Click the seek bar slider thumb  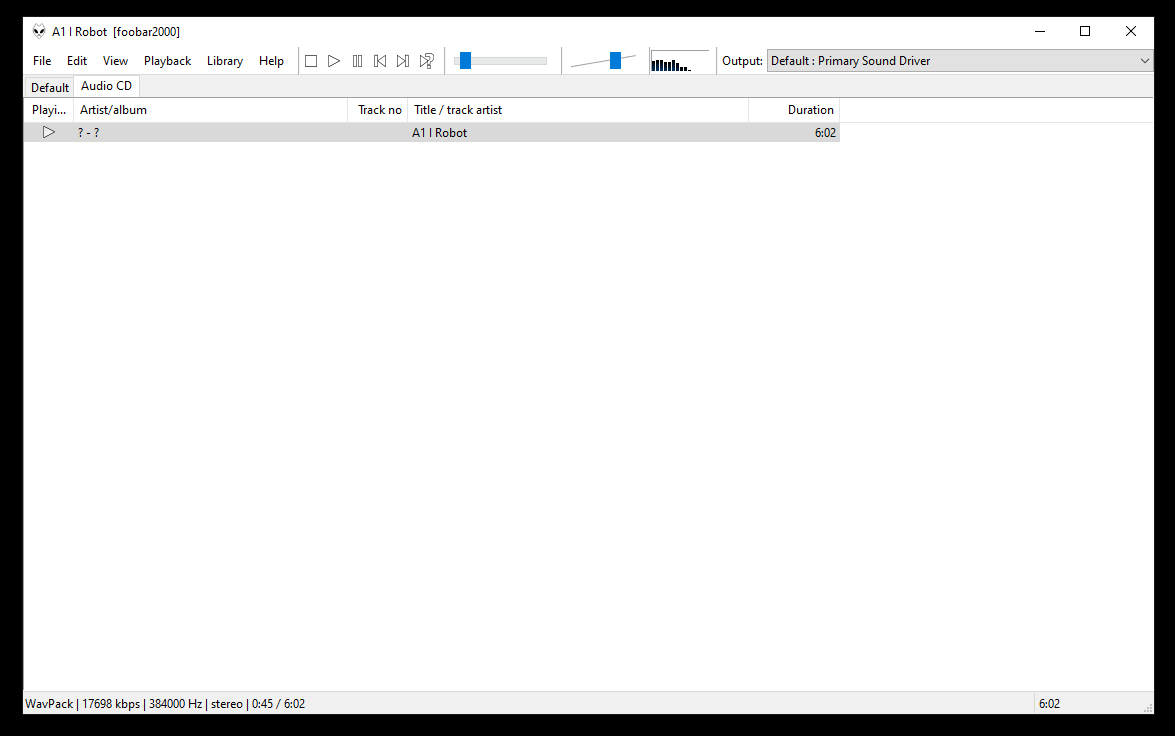(465, 61)
